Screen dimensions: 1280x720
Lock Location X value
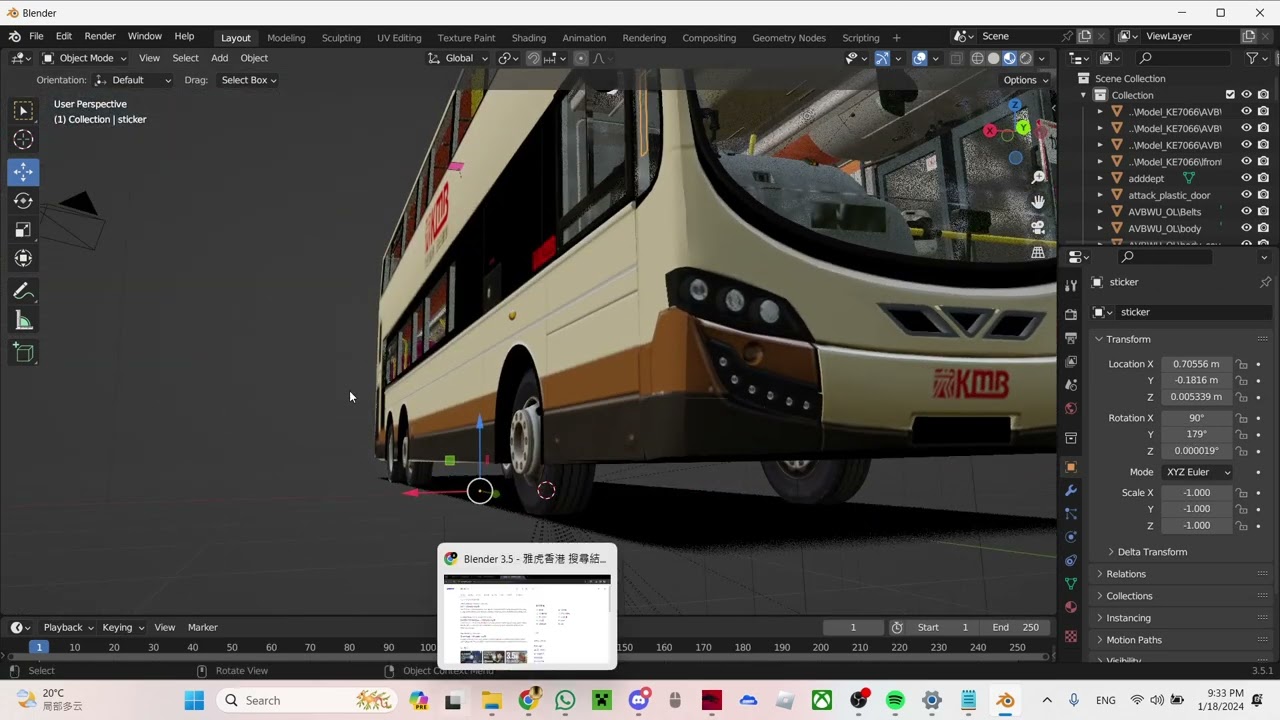coord(1241,364)
